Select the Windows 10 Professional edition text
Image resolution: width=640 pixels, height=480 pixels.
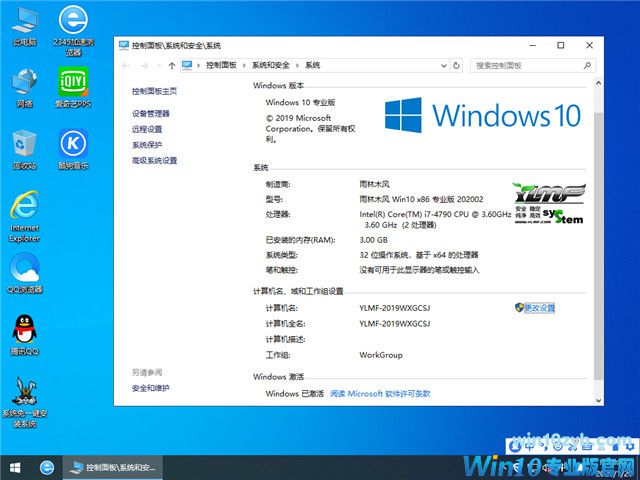pos(300,102)
